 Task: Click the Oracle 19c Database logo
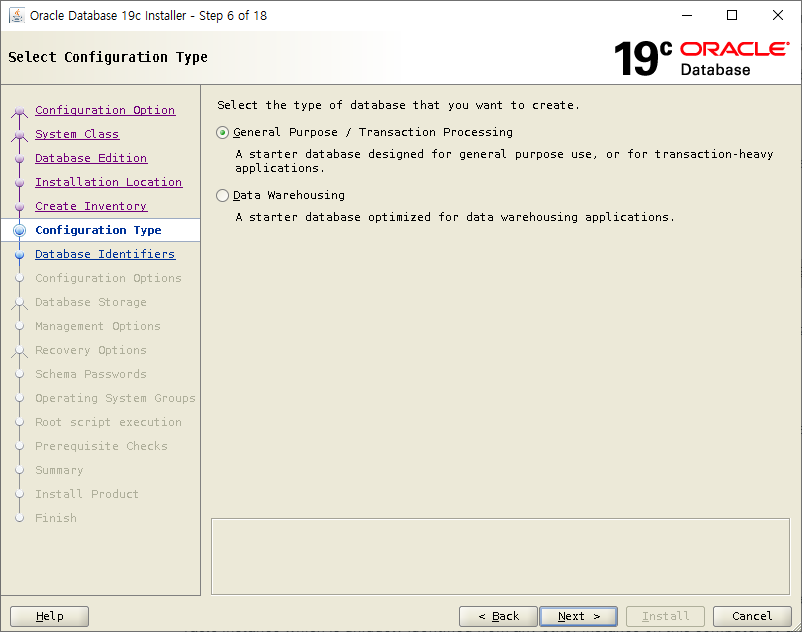coord(701,58)
